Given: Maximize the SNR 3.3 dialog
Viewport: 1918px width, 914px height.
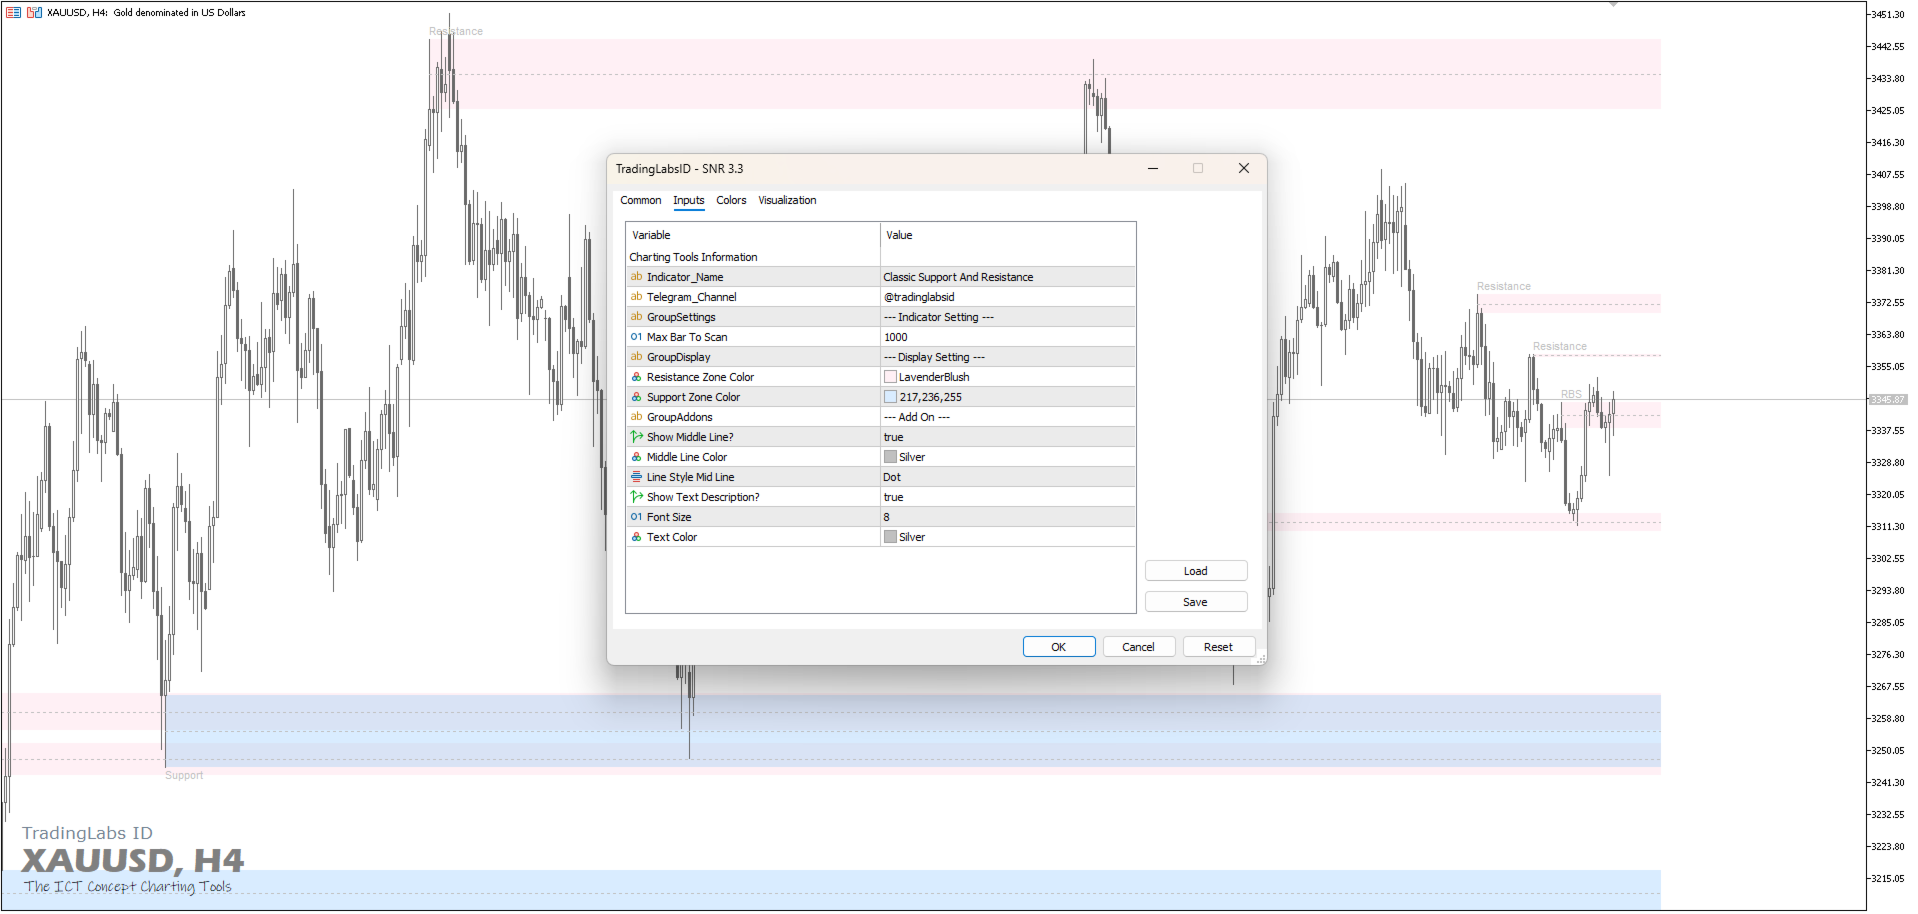Looking at the screenshot, I should pyautogui.click(x=1198, y=168).
